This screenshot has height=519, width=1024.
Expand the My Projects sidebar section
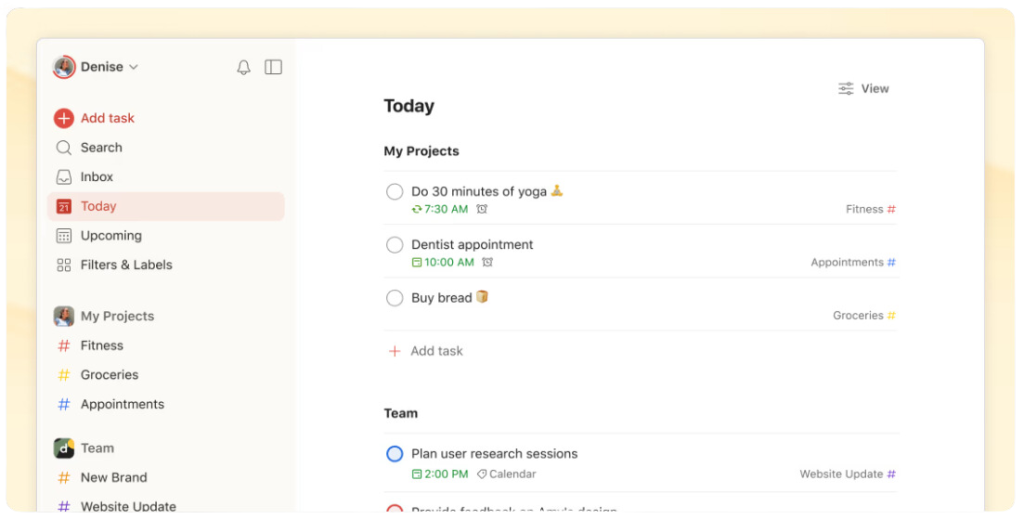click(x=117, y=316)
